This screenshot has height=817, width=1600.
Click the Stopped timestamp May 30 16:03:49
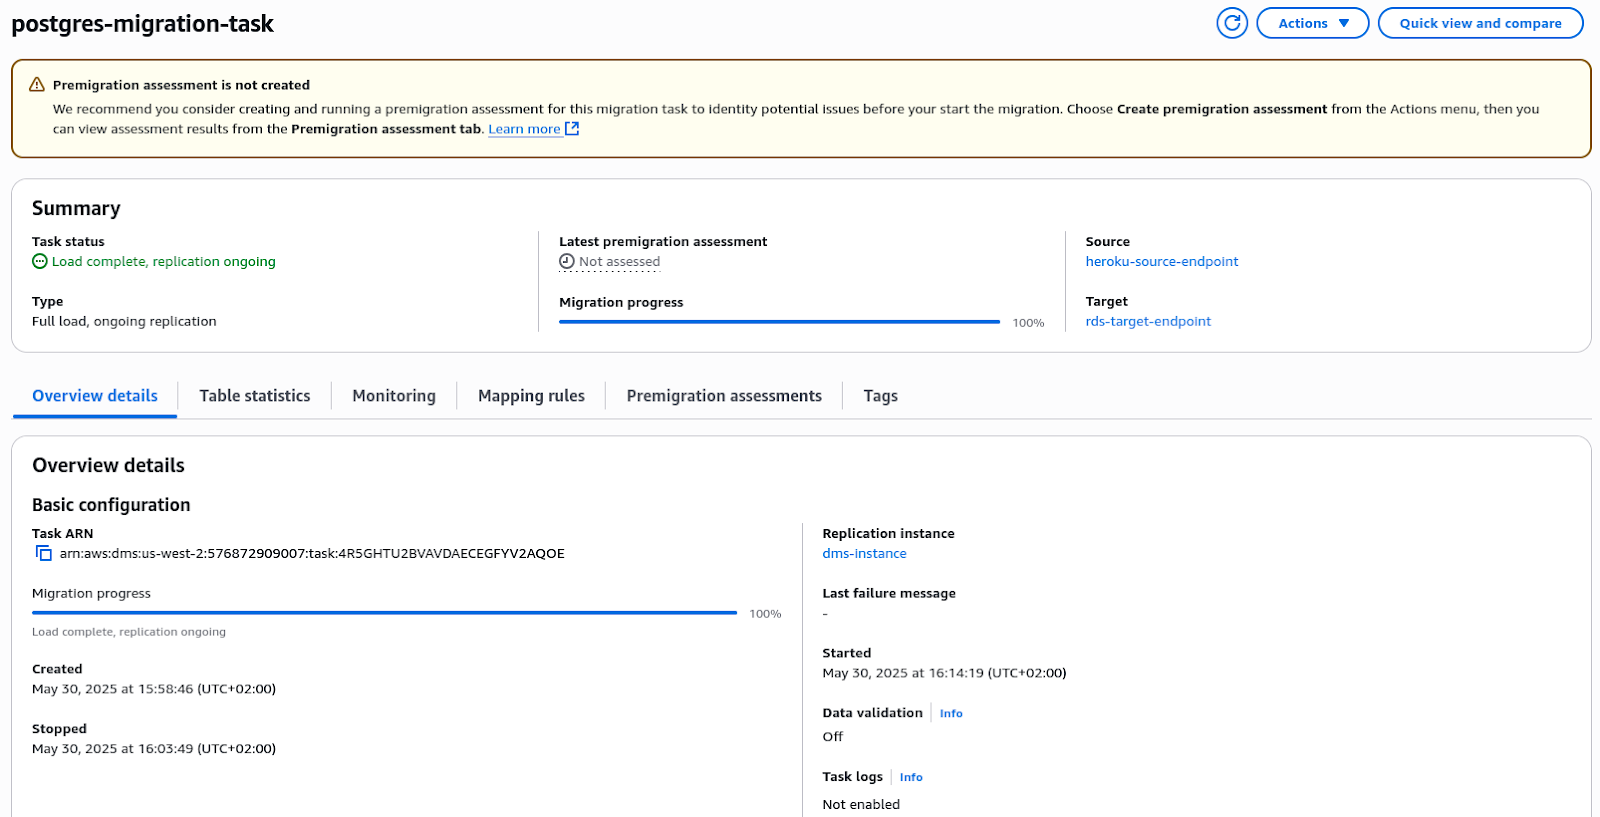(154, 749)
